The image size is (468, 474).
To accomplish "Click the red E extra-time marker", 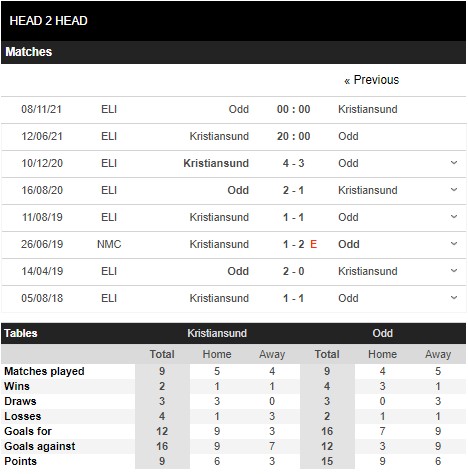I will [x=313, y=244].
